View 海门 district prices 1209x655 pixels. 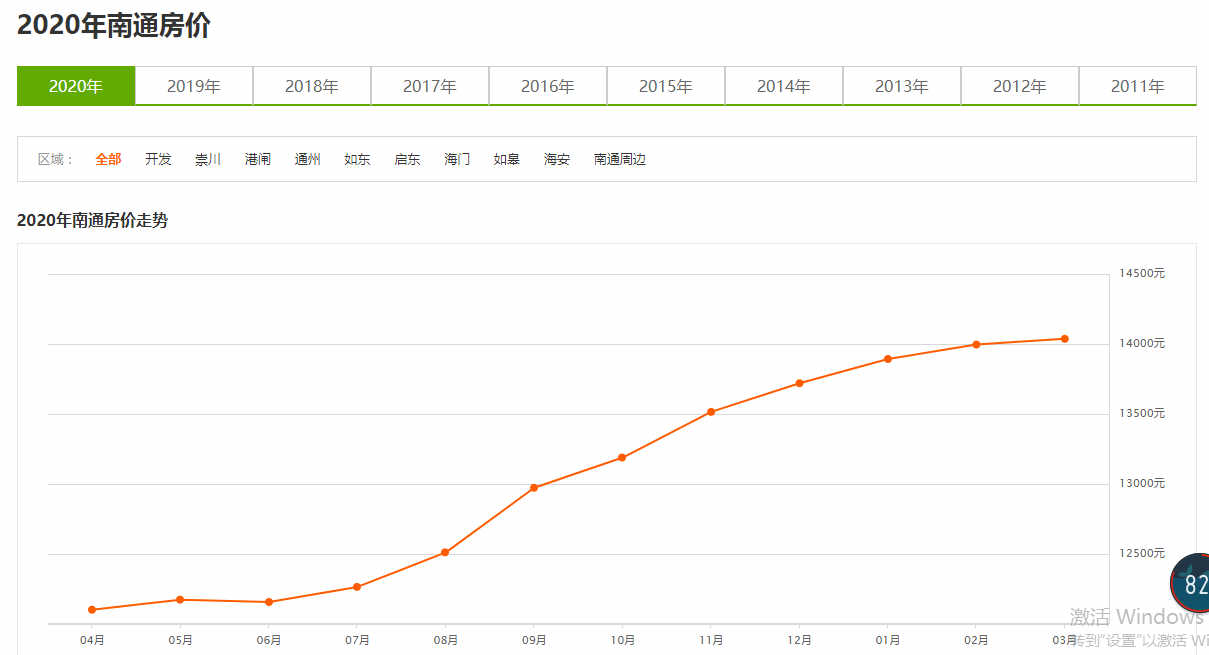tap(456, 158)
